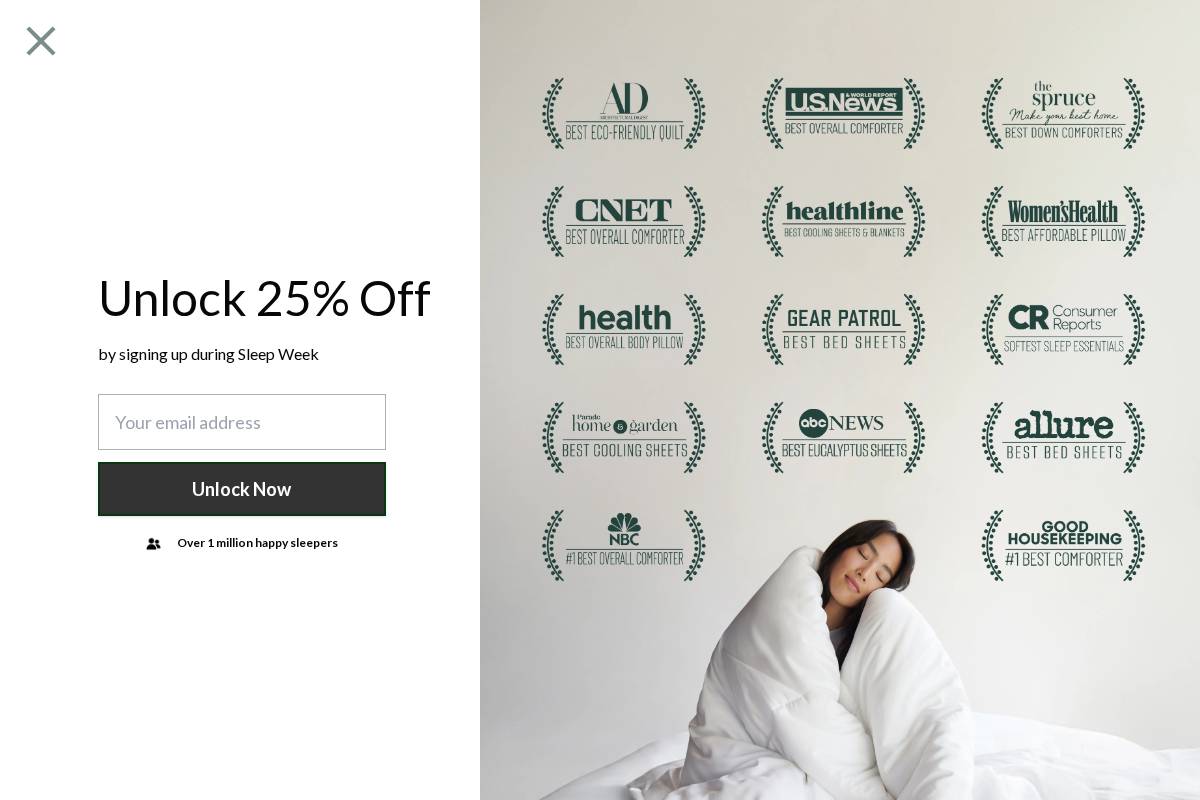Image resolution: width=1200 pixels, height=800 pixels.
Task: Close the signup popup with the X icon
Action: 41,41
